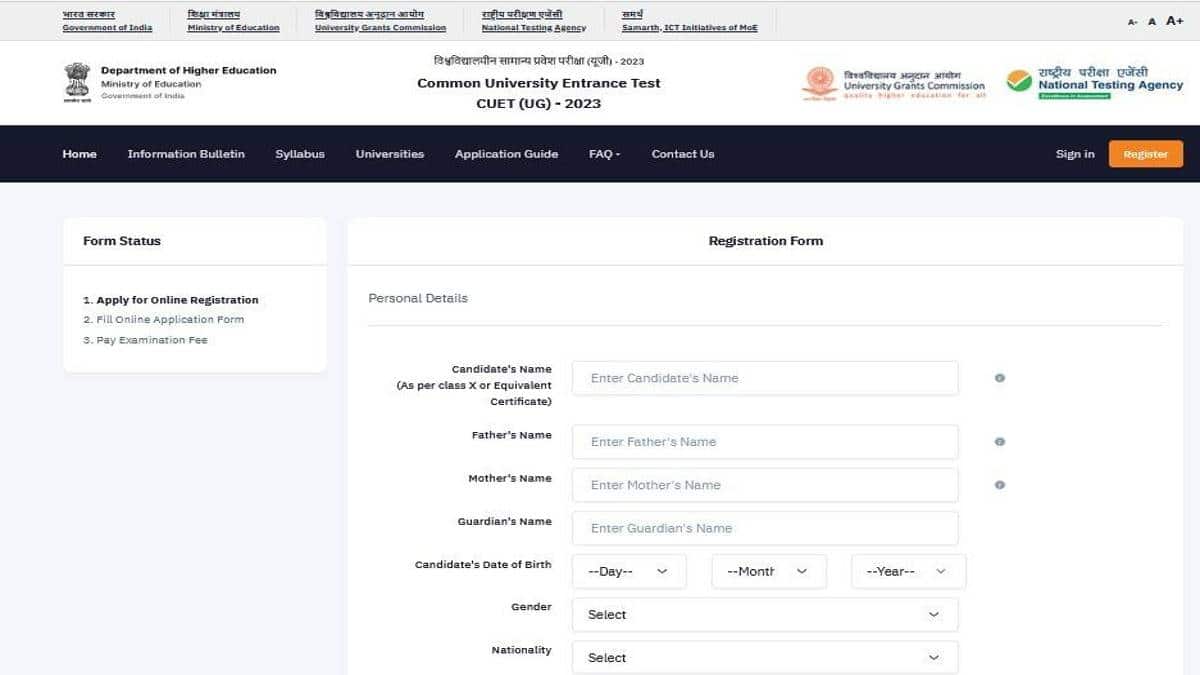Click the info icon beside Father's Name
The image size is (1200, 675).
(999, 441)
